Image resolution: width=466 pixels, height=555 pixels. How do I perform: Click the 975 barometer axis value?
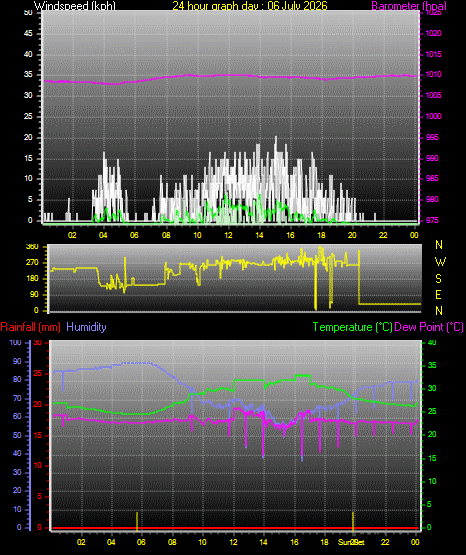[432, 221]
